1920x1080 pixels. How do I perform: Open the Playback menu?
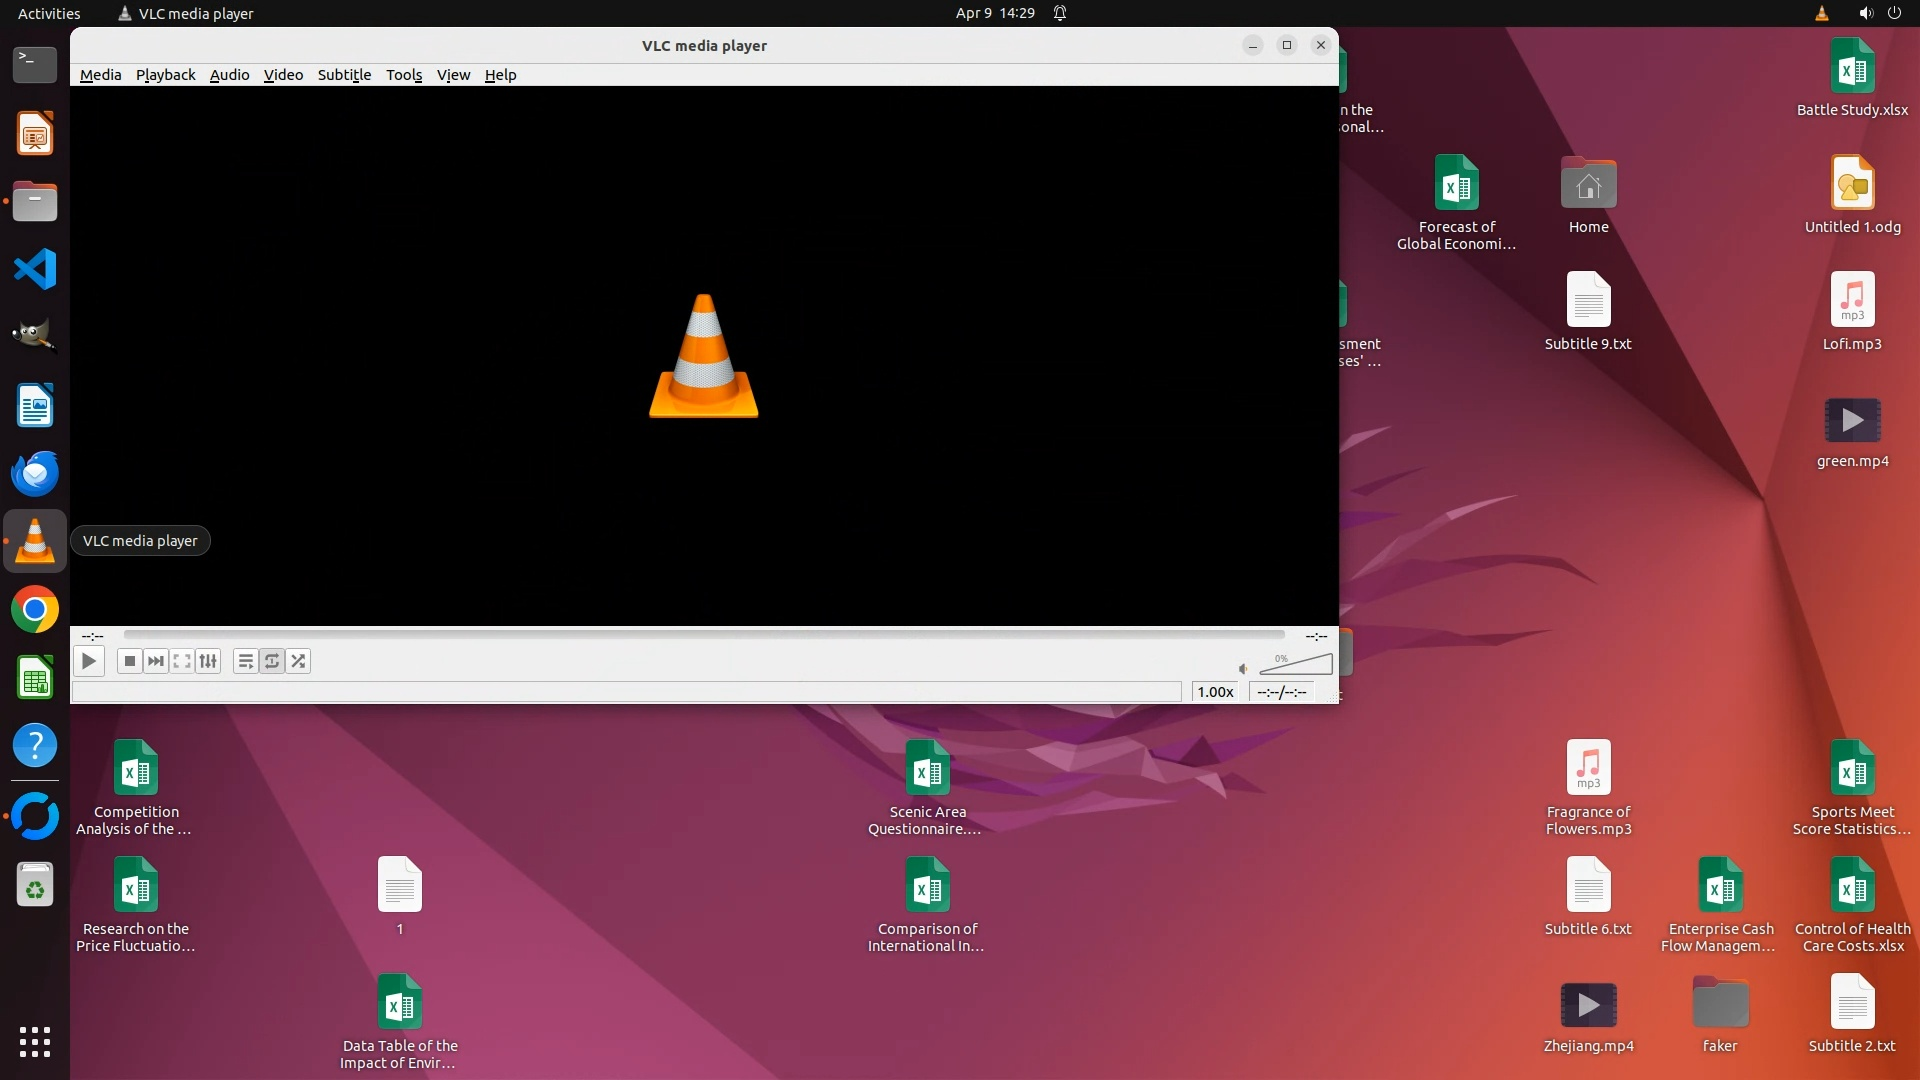pos(165,75)
